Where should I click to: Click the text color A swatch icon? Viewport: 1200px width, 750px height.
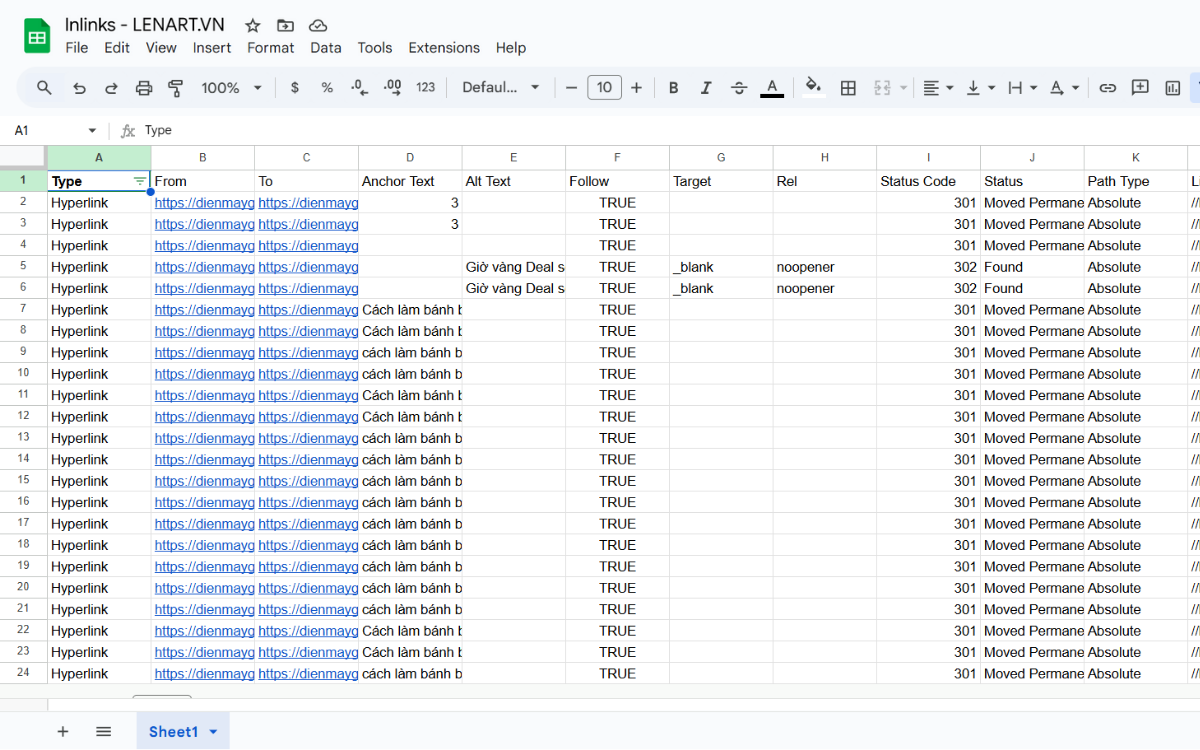771,88
